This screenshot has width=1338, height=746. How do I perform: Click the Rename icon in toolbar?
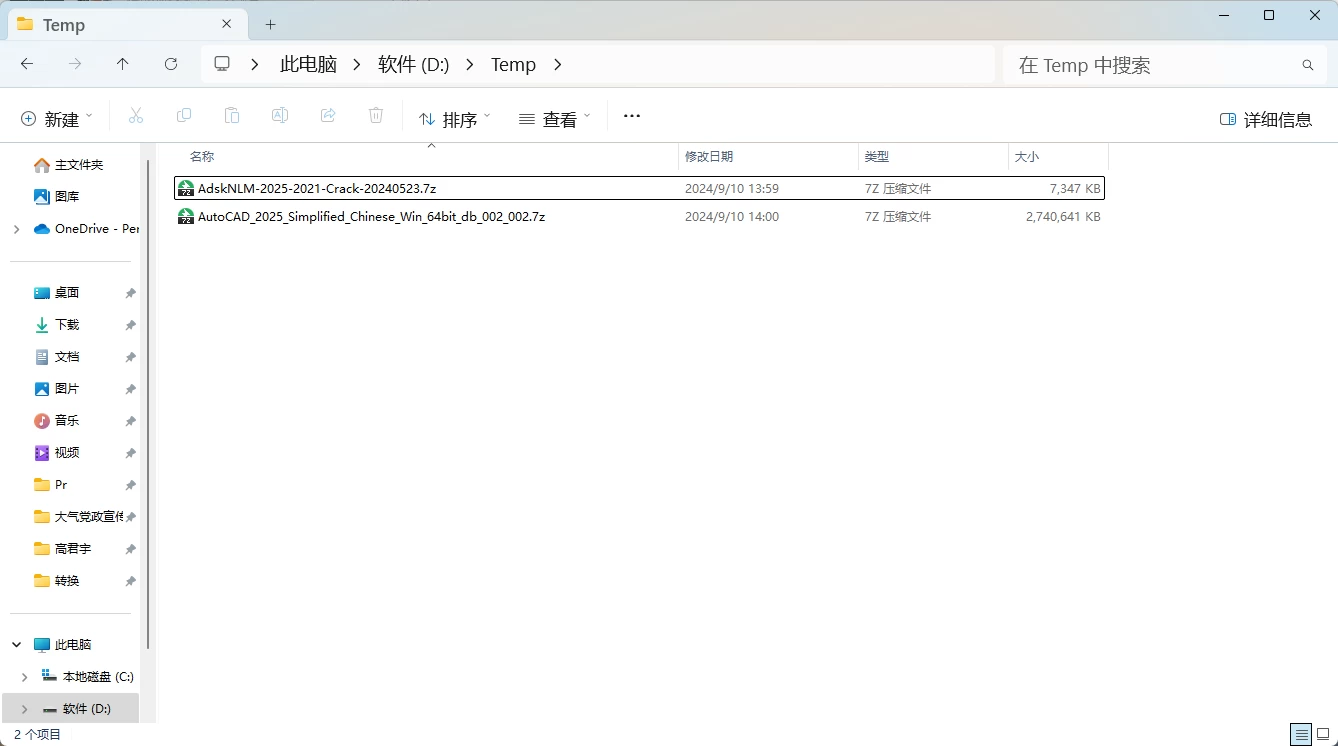(280, 117)
